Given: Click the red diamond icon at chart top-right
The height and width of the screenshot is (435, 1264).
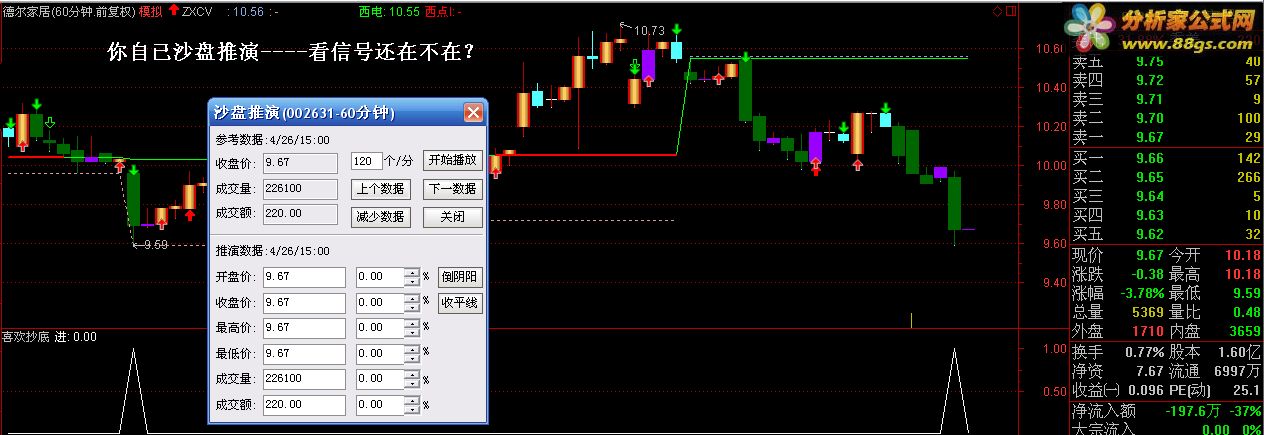Looking at the screenshot, I should [x=997, y=11].
